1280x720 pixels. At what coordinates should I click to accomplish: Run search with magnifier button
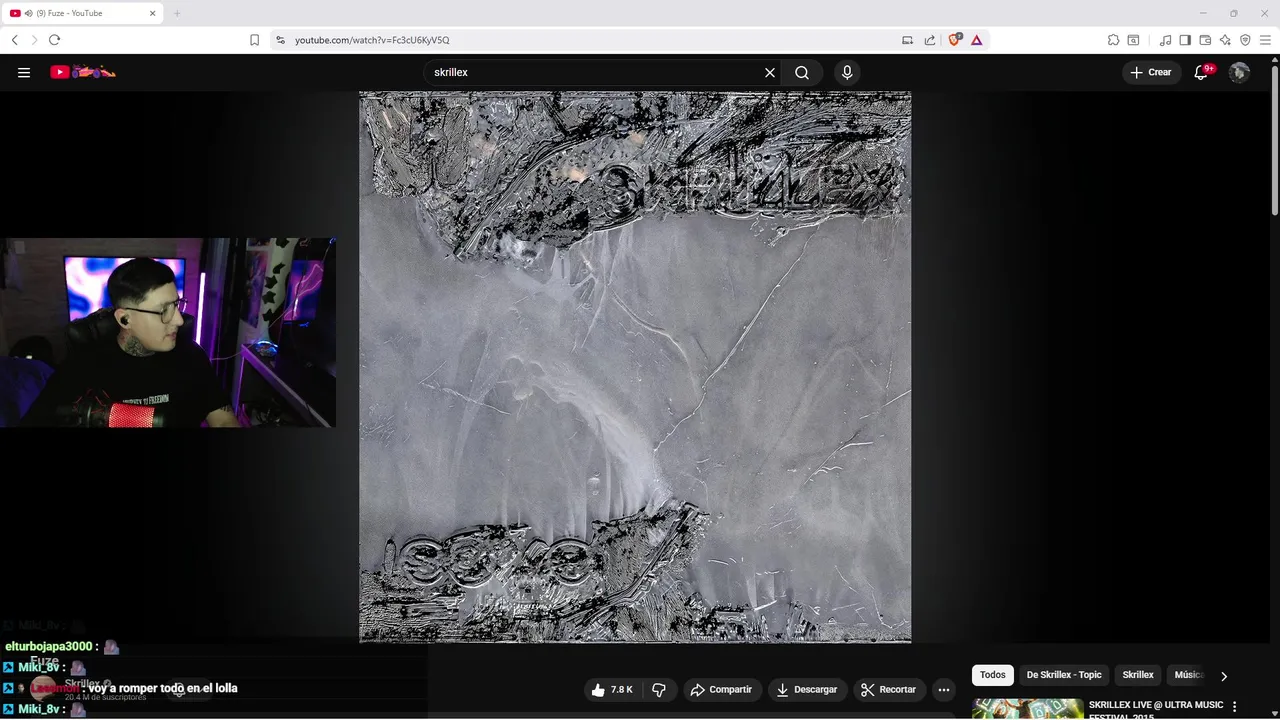[x=802, y=72]
